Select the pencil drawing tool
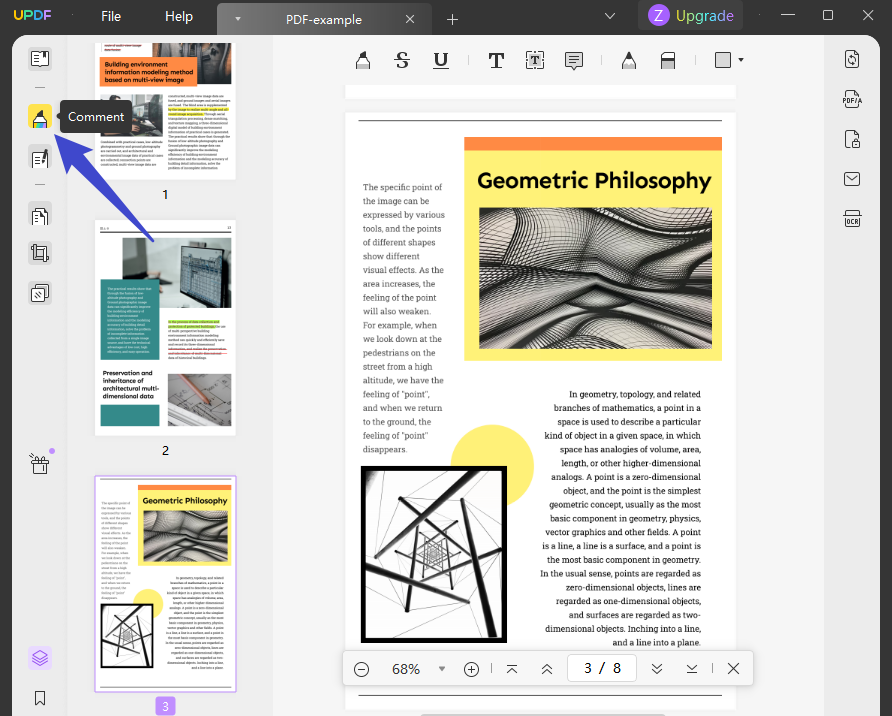This screenshot has width=892, height=716. click(628, 60)
